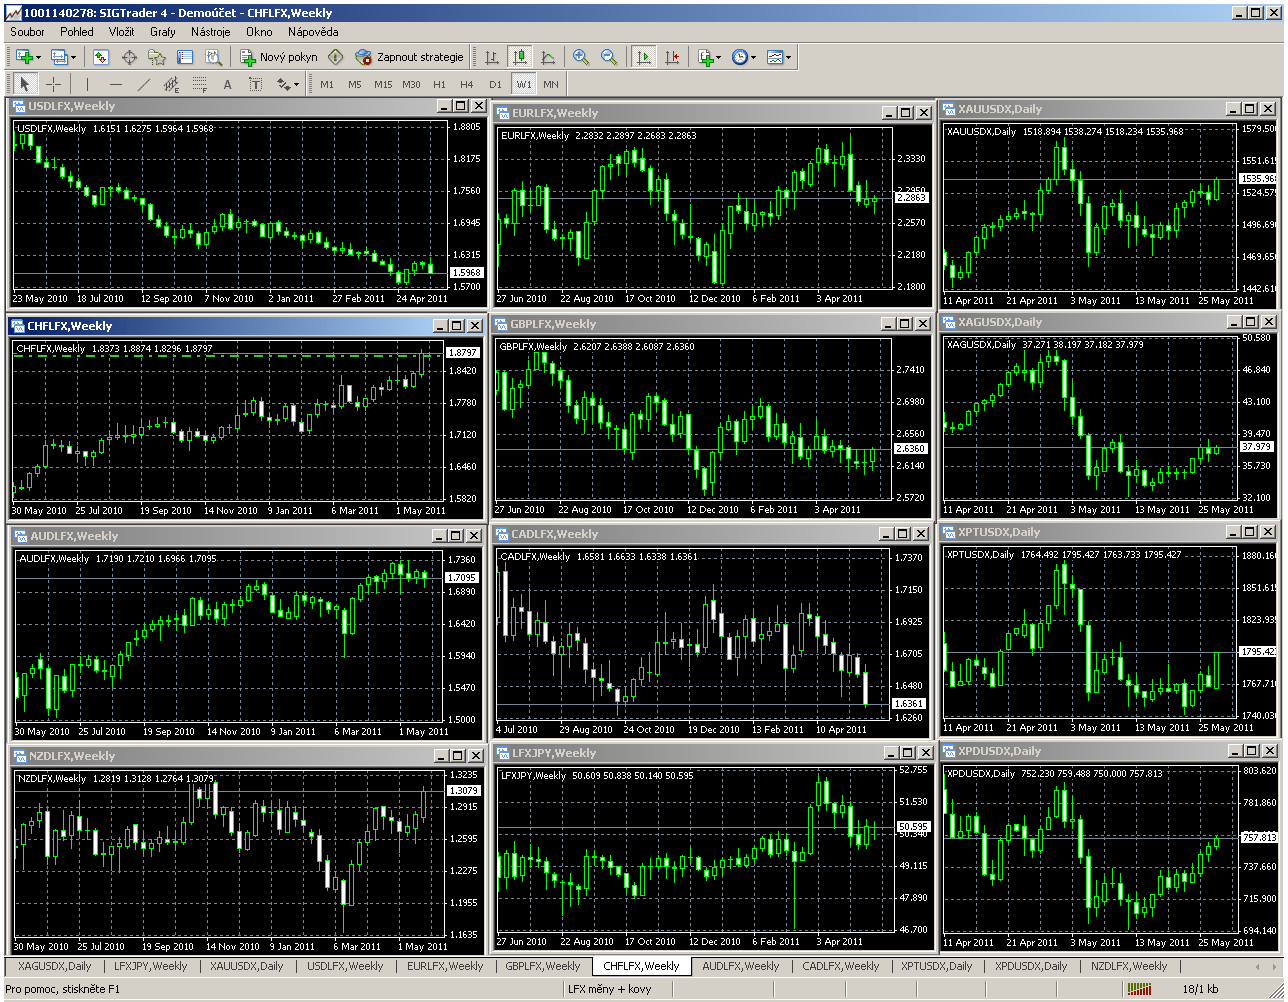Click the chart templates icon
1288x1002 pixels.
[775, 57]
